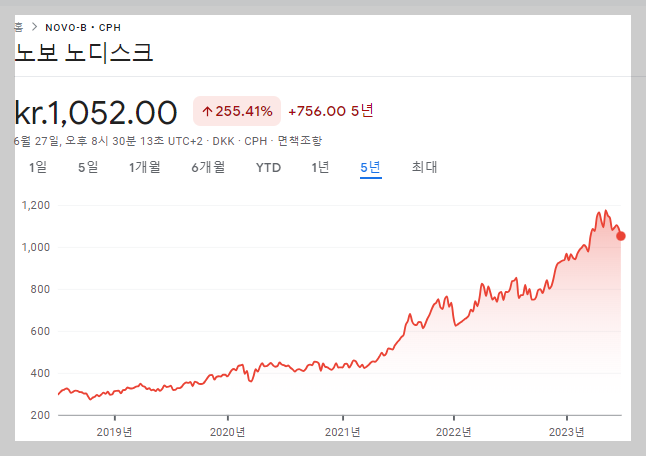
Task: Click the 노보 노디스크 stock title
Action: [84, 53]
